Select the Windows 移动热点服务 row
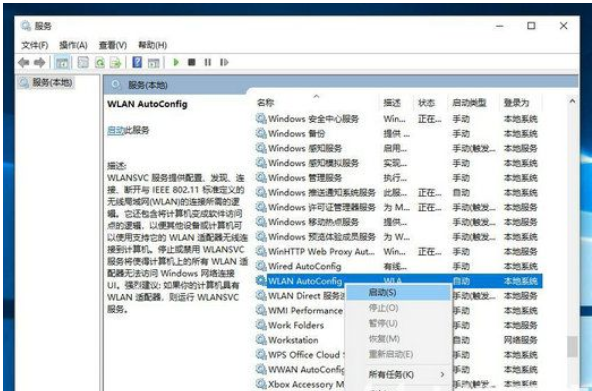The height and width of the screenshot is (391, 592). pyautogui.click(x=399, y=222)
